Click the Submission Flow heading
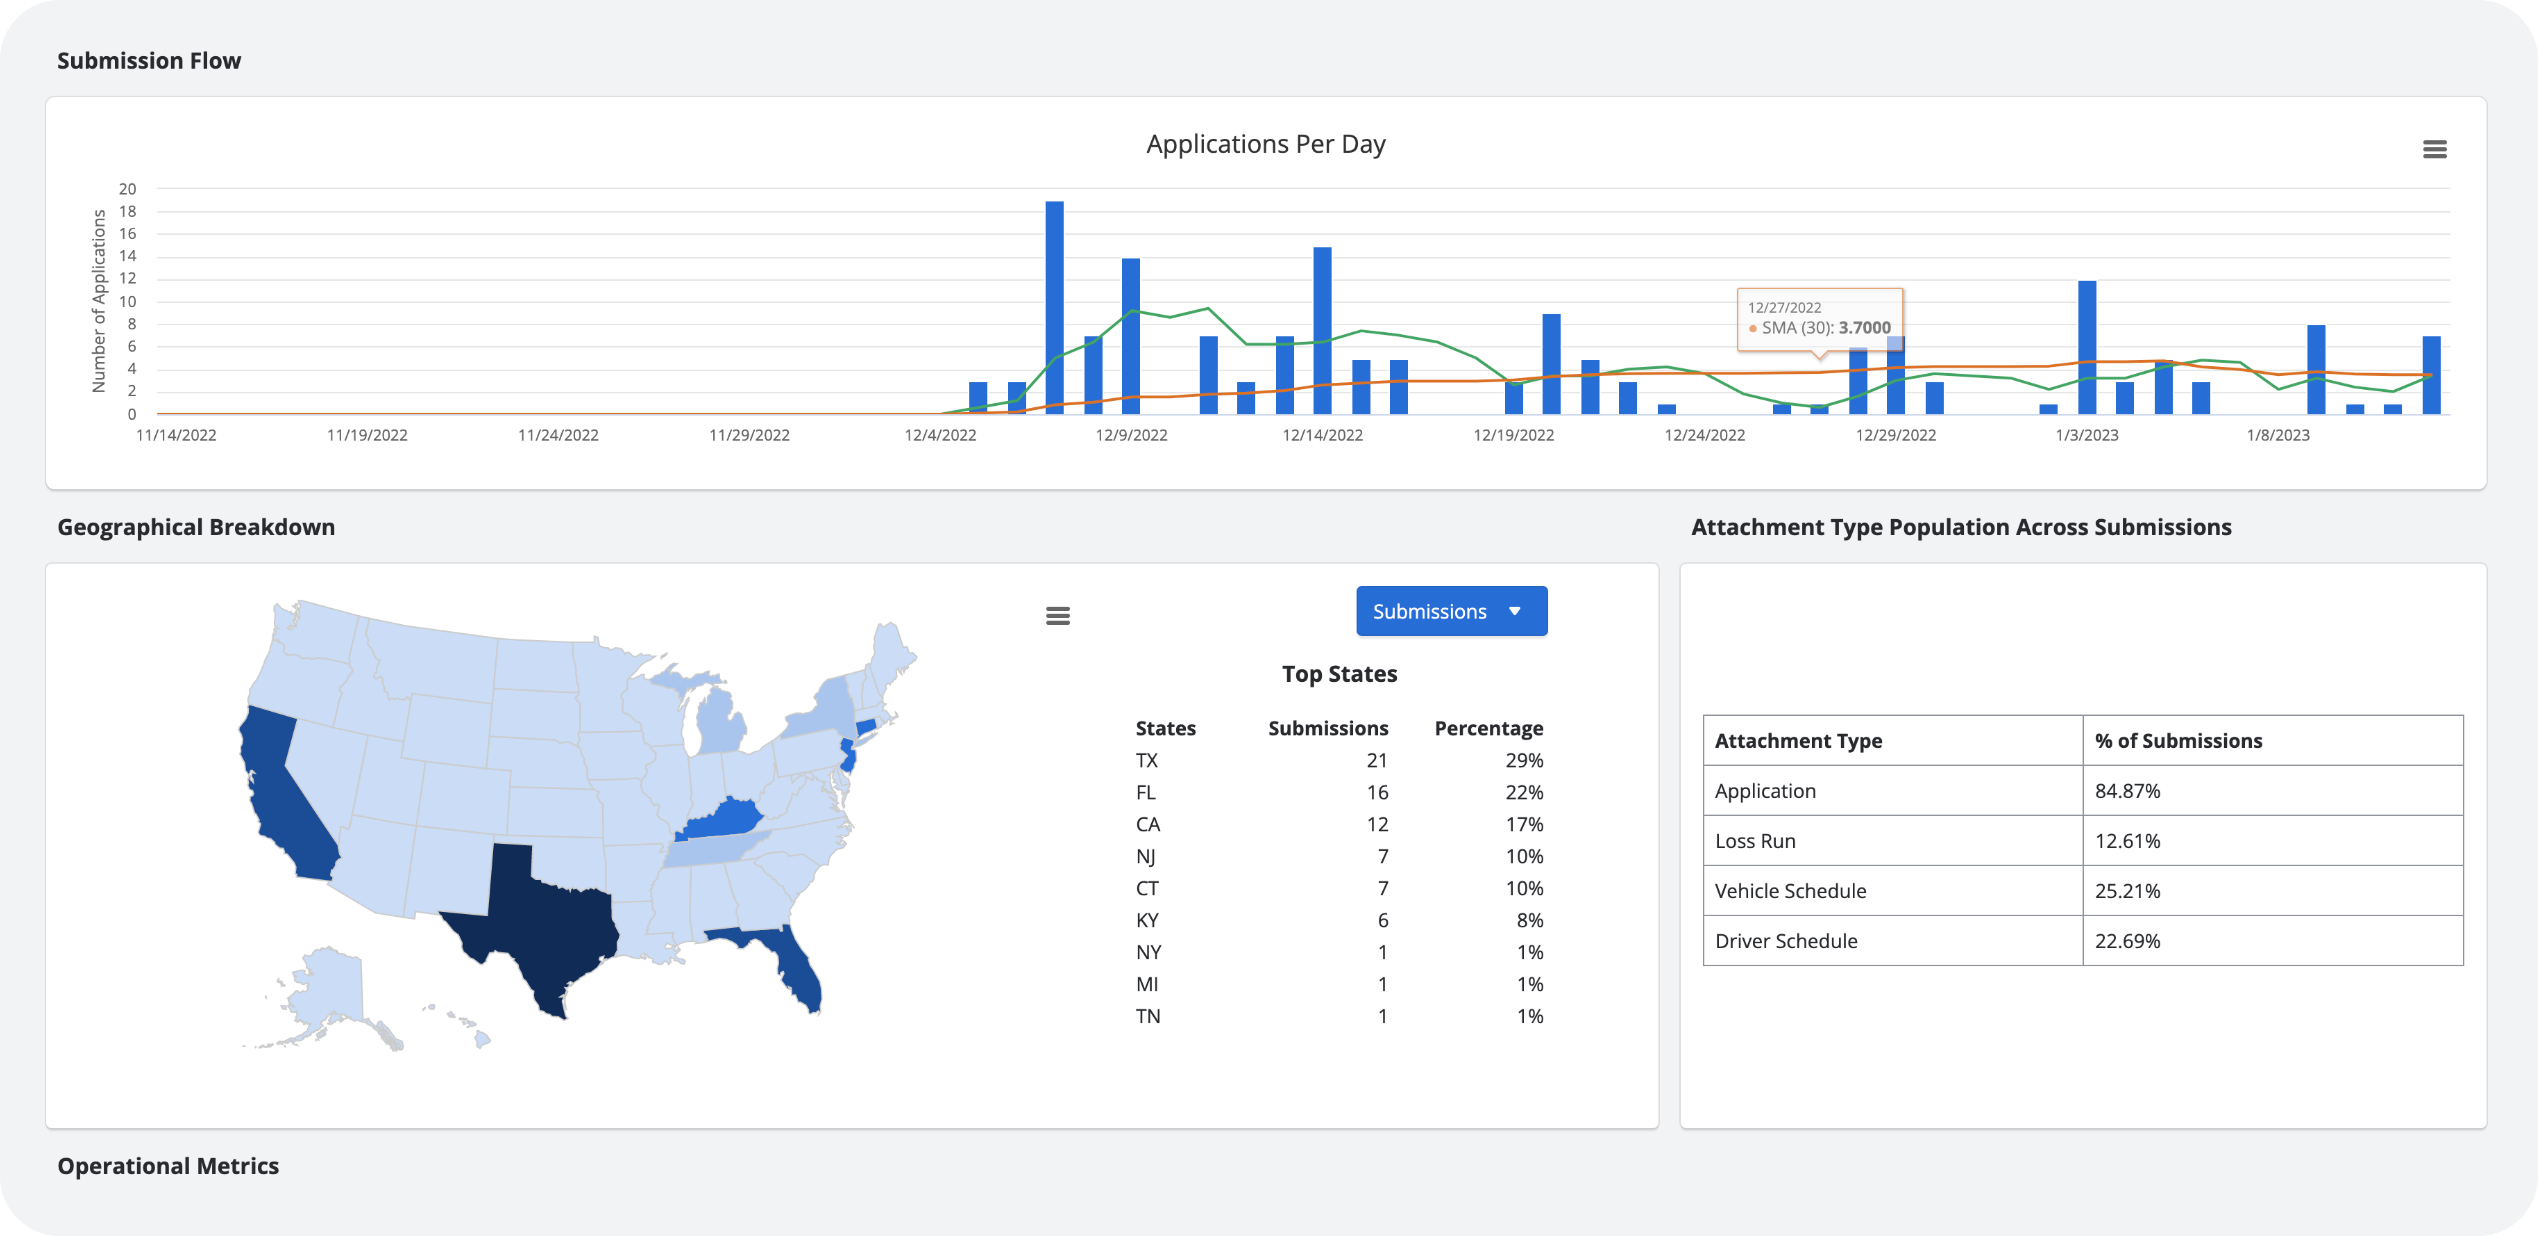This screenshot has width=2538, height=1236. [x=149, y=60]
